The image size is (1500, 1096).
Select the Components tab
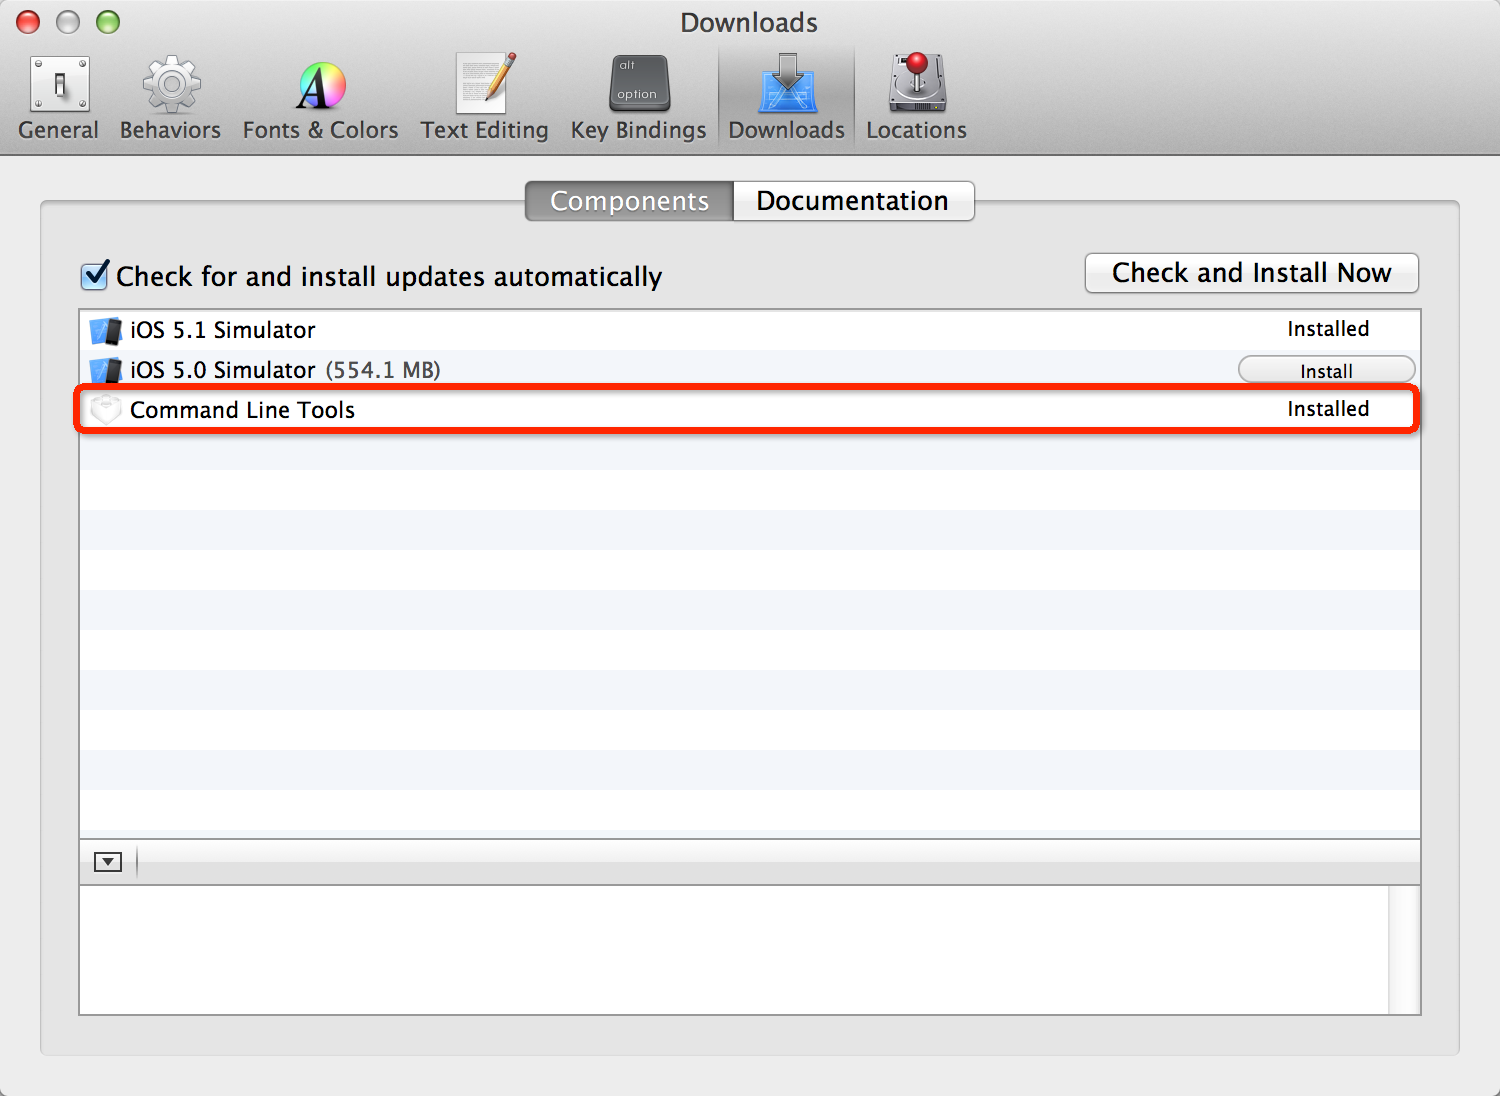[x=627, y=200]
